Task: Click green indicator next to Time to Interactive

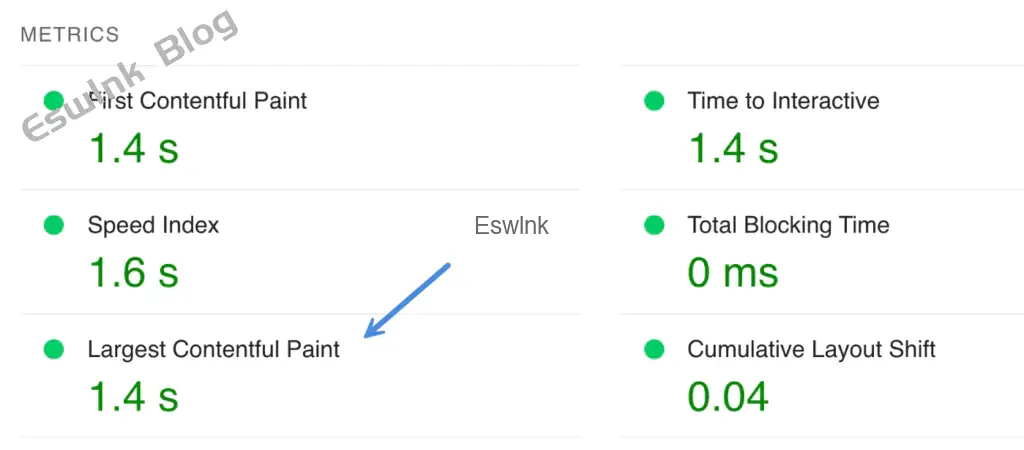Action: coord(654,100)
